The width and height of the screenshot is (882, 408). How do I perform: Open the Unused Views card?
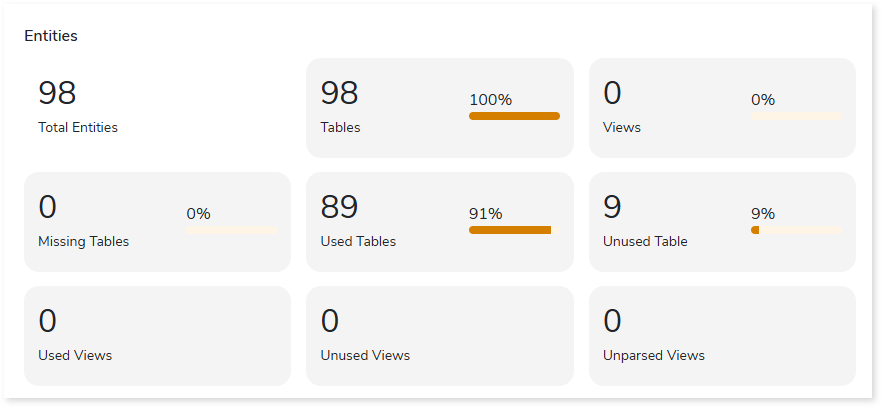(439, 336)
